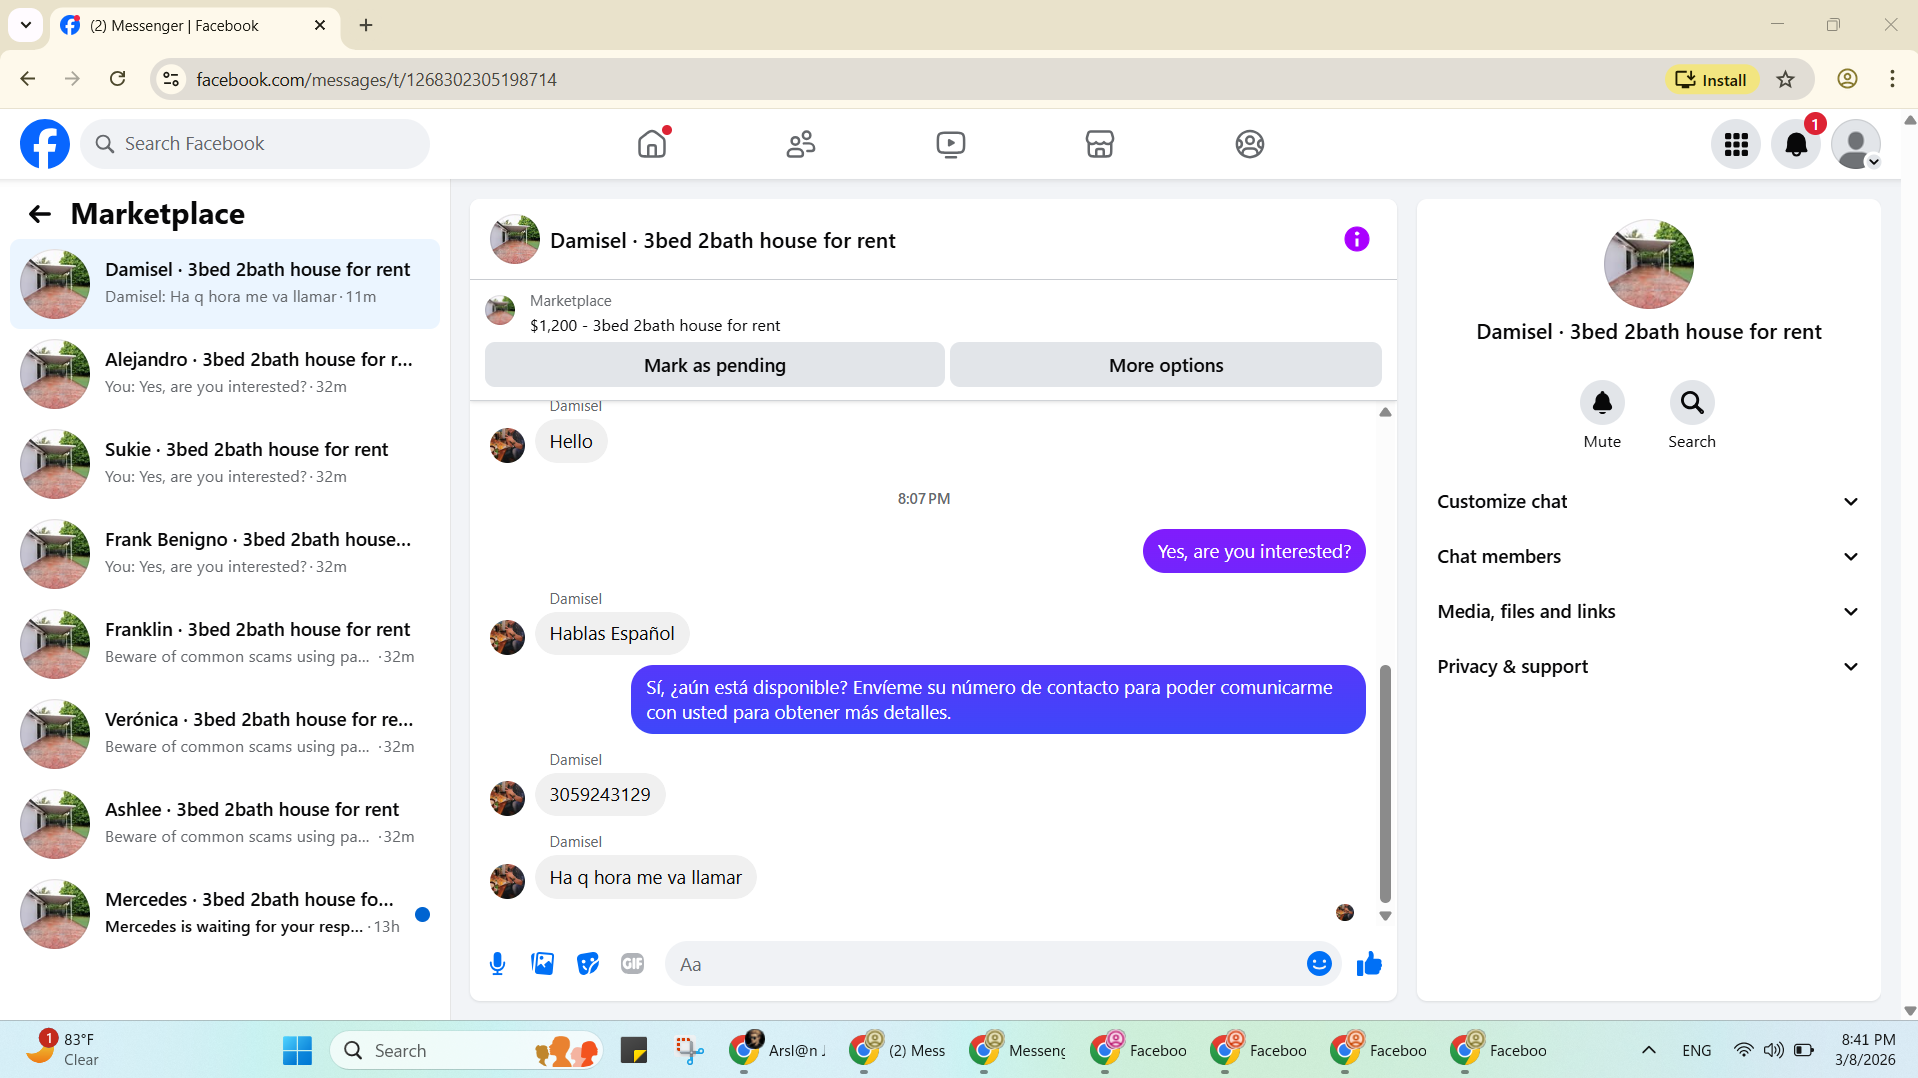1918x1078 pixels.
Task: Open Sukie conversation in the list
Action: coord(225,464)
